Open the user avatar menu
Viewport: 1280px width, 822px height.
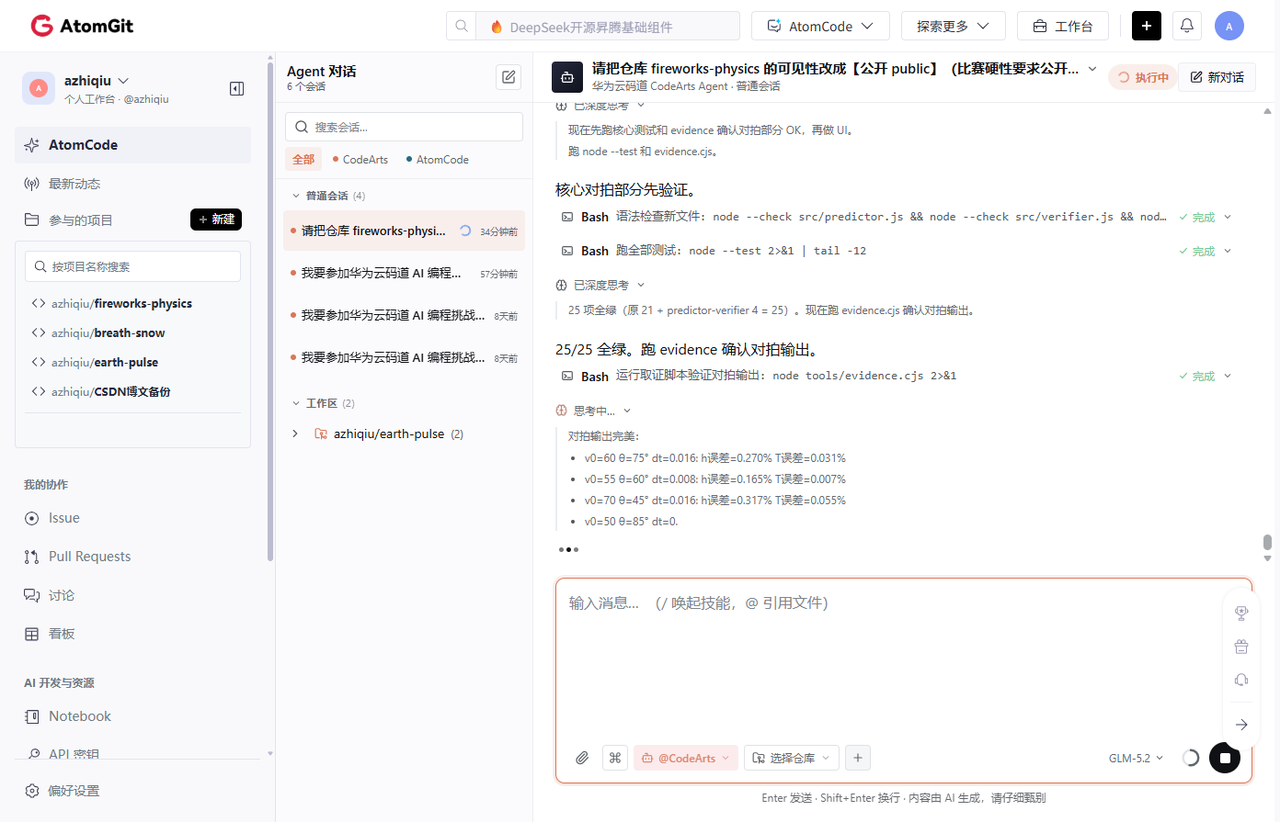[x=1229, y=26]
